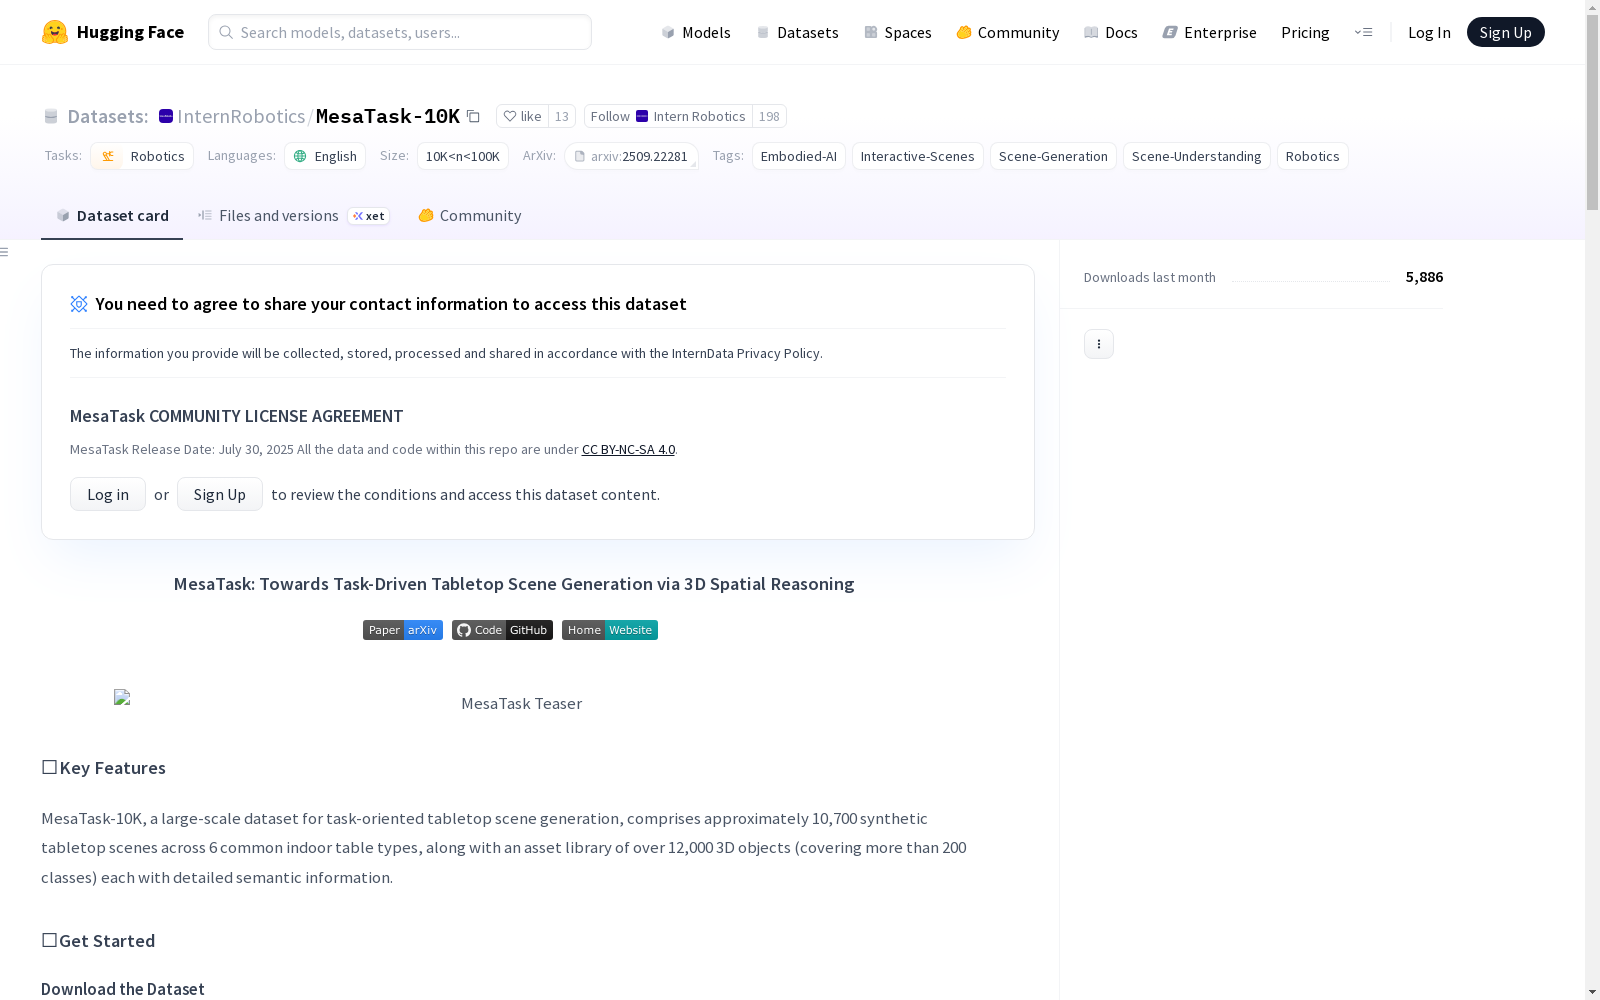The height and width of the screenshot is (1000, 1600).
Task: Open the three-dot options menu in sidebar
Action: point(1099,344)
